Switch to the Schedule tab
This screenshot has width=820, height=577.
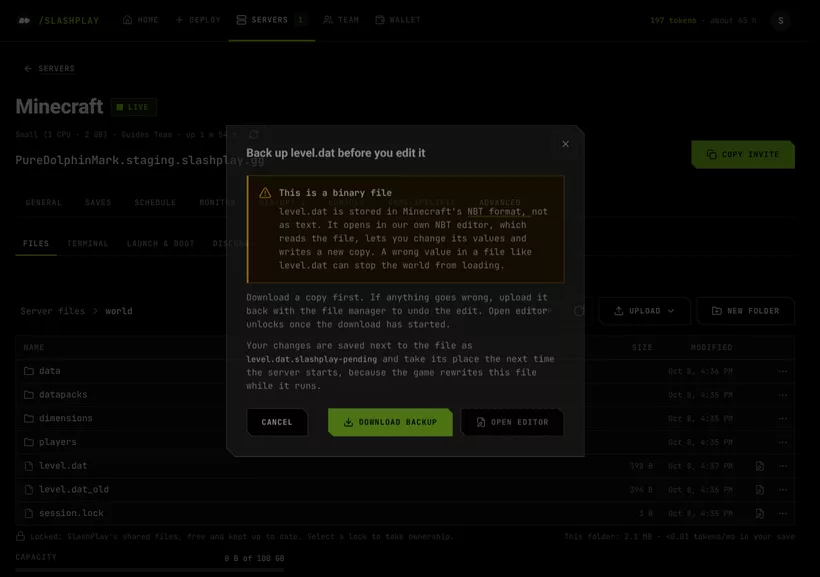[155, 202]
